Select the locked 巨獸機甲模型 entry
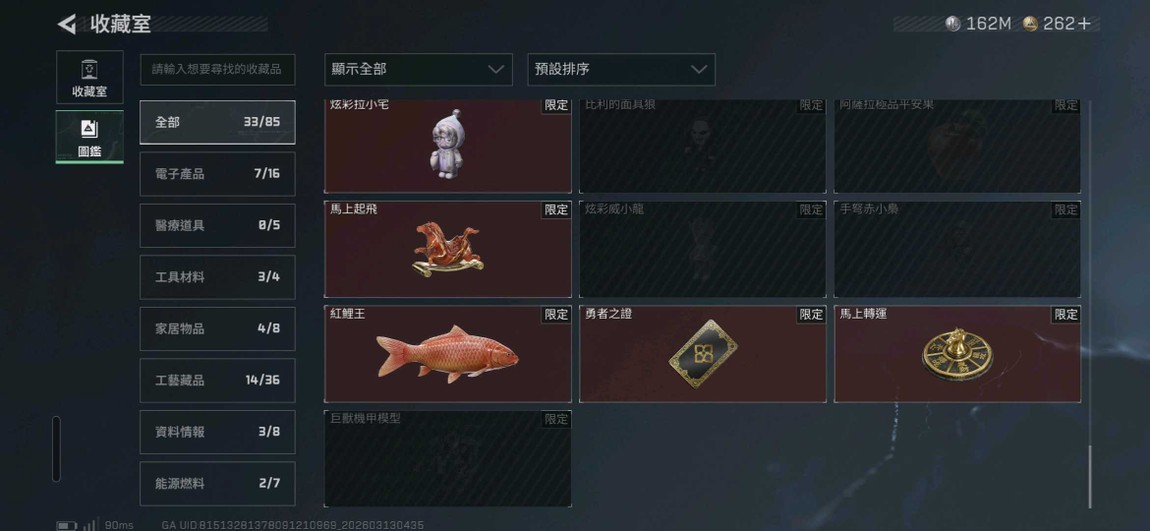Viewport: 1150px width, 531px height. (x=447, y=459)
